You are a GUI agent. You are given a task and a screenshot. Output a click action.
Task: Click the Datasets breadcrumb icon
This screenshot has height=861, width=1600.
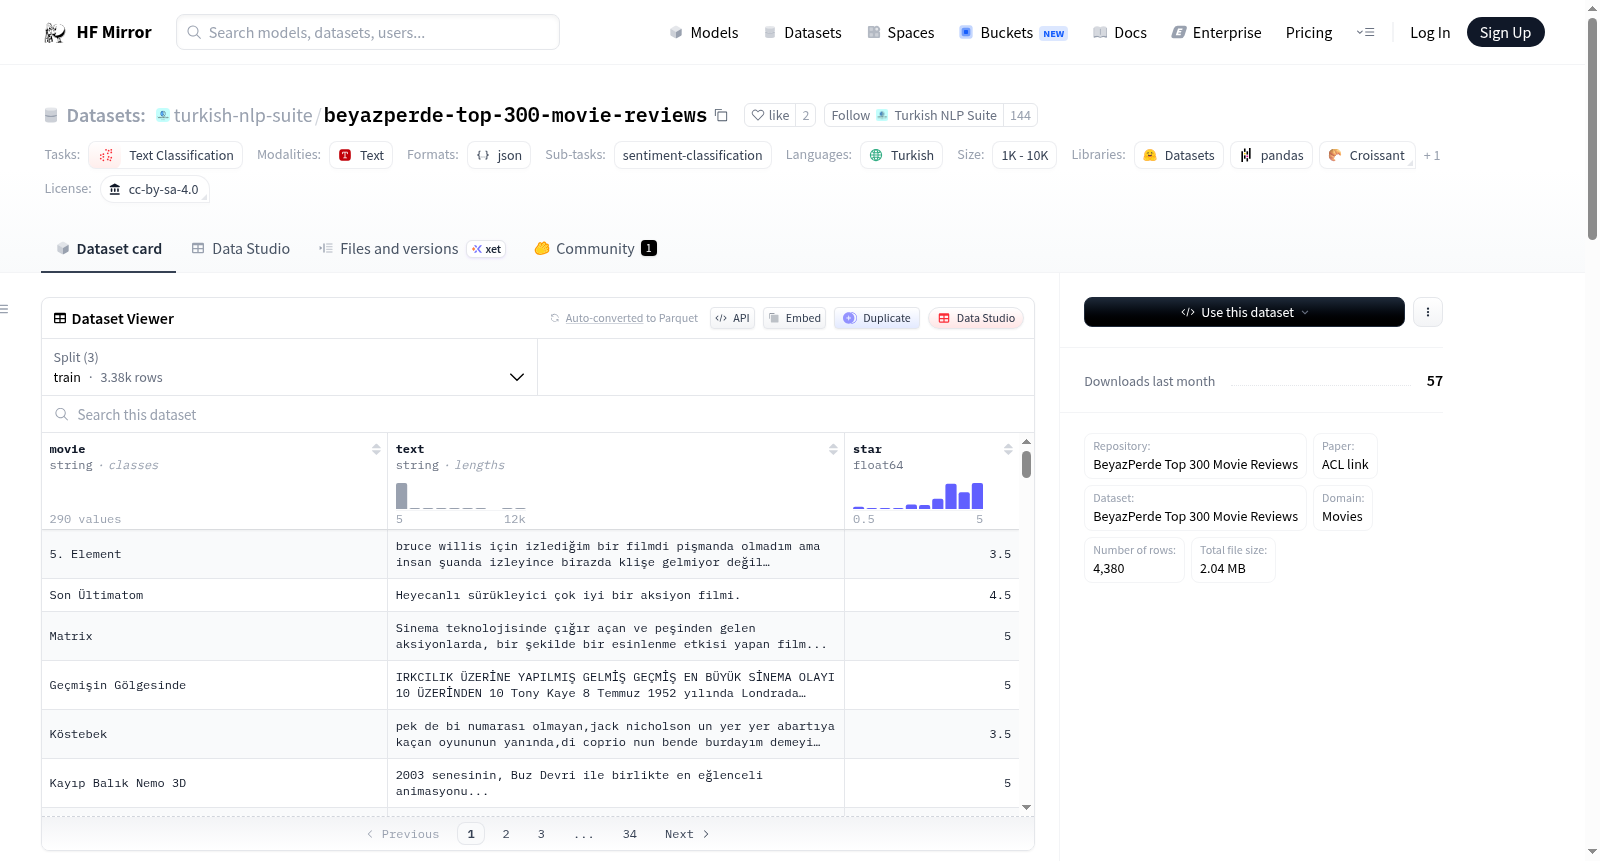[51, 115]
